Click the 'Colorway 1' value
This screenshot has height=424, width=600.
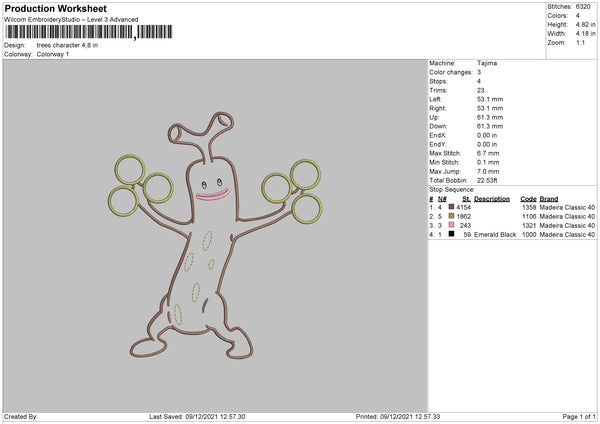[x=53, y=54]
